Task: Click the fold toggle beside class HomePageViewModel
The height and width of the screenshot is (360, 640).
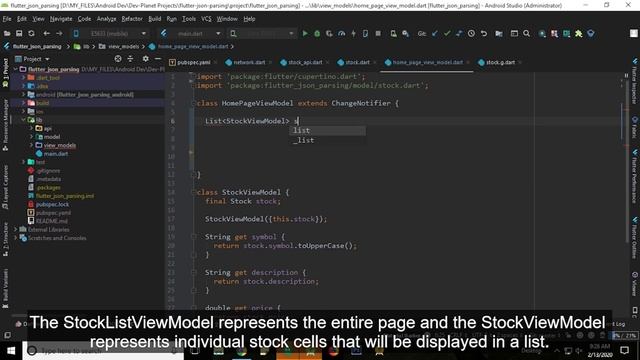Action: pyautogui.click(x=194, y=103)
